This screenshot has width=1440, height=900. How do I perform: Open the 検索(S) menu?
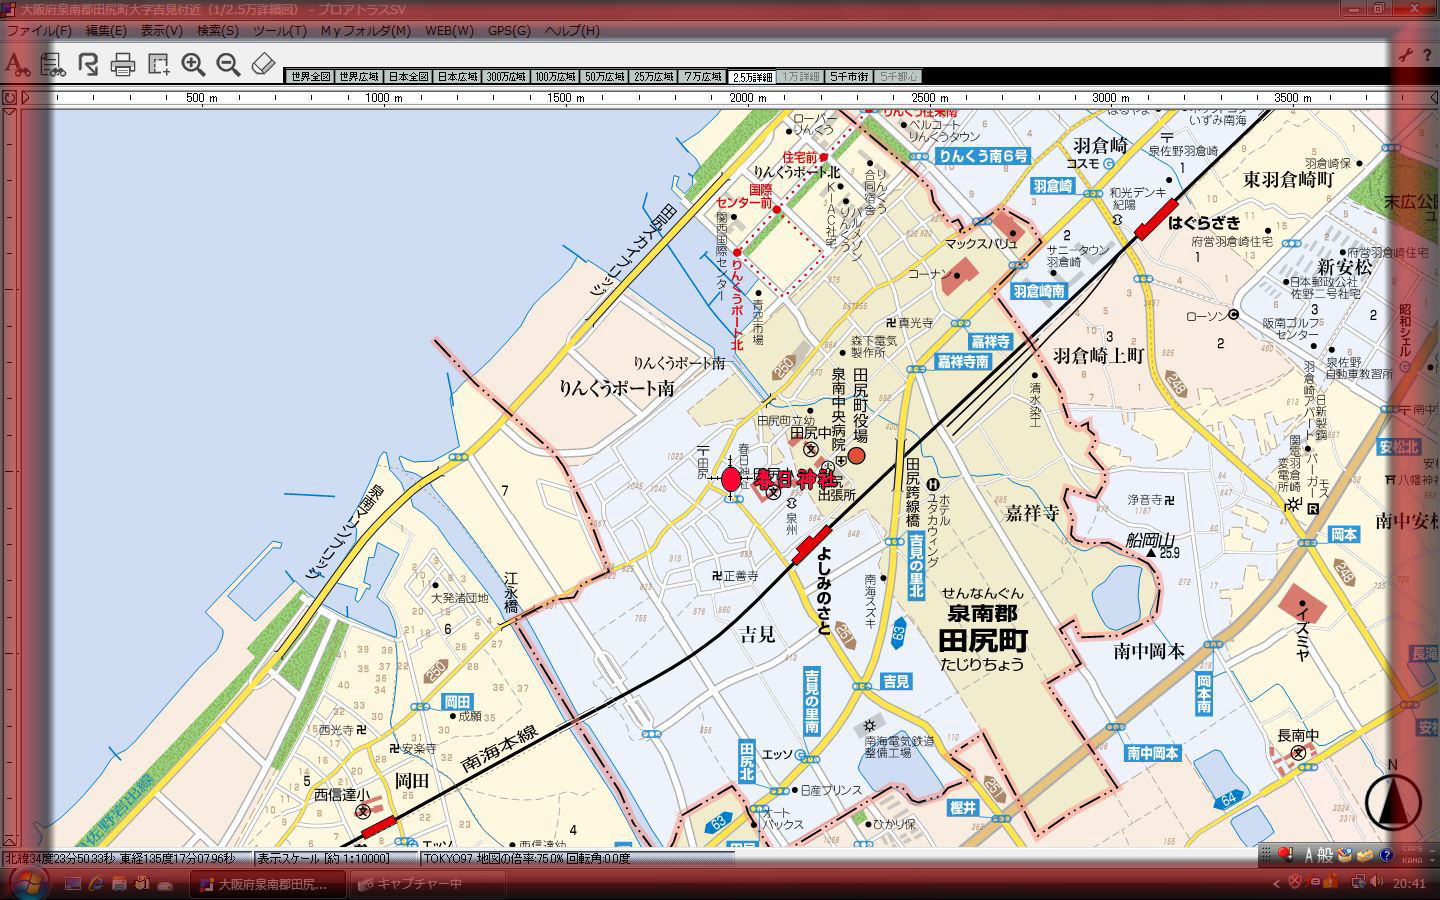click(217, 31)
